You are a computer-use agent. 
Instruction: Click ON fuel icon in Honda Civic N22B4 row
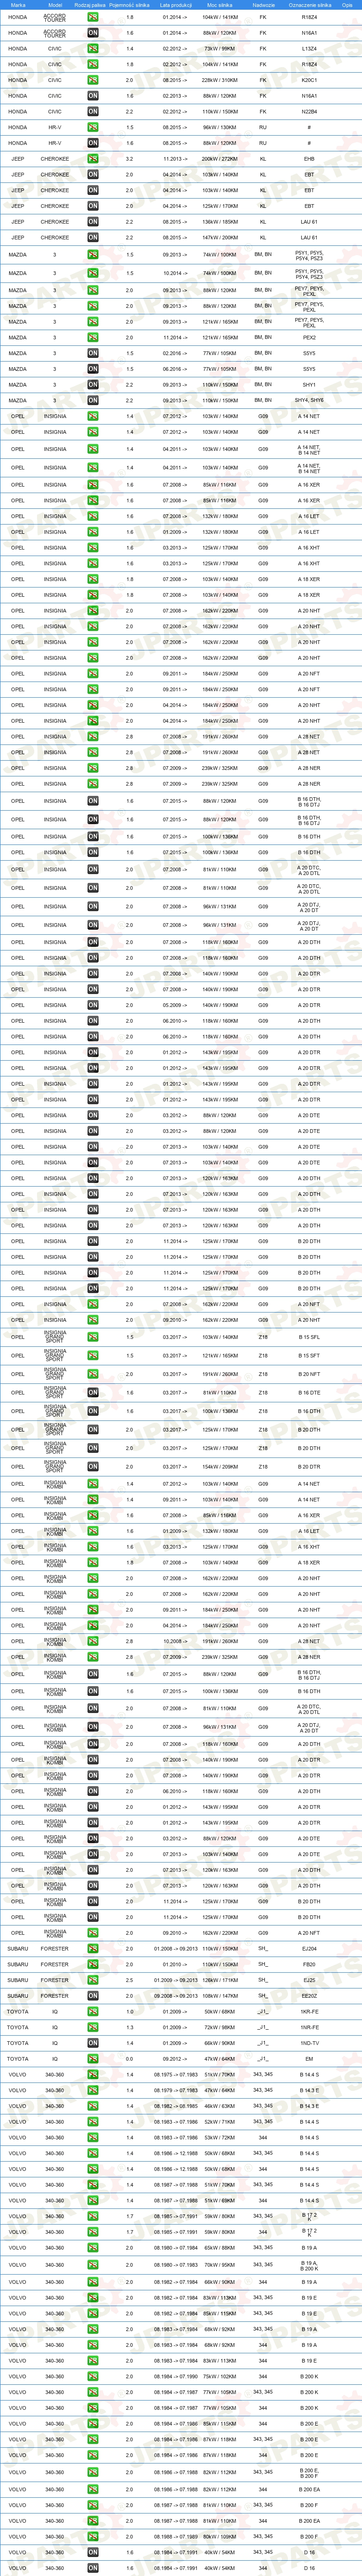[93, 112]
